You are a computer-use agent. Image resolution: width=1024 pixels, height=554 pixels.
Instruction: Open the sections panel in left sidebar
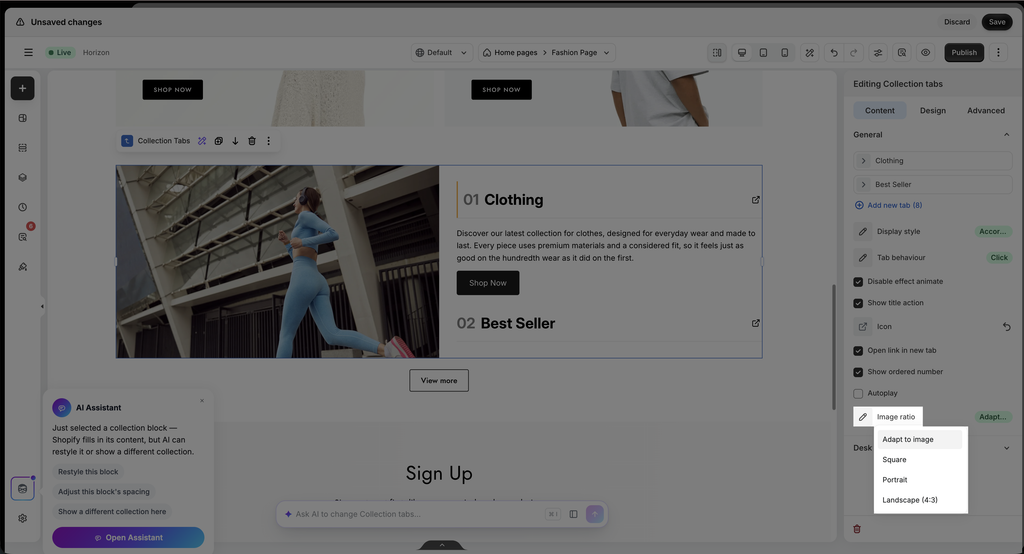pyautogui.click(x=23, y=118)
